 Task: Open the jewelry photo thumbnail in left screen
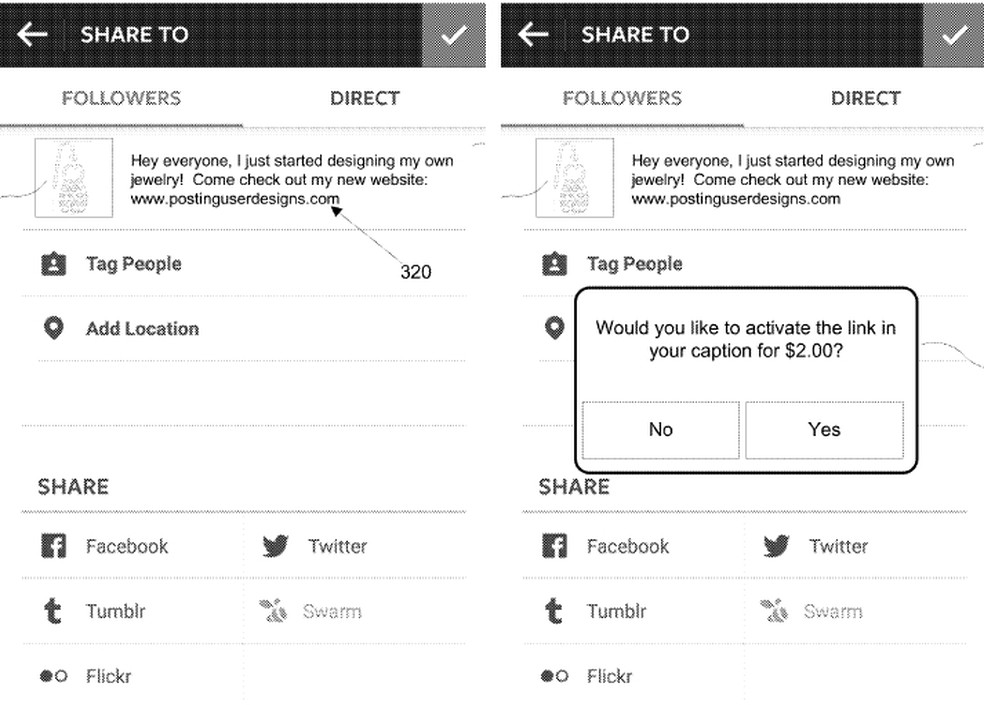[x=74, y=178]
